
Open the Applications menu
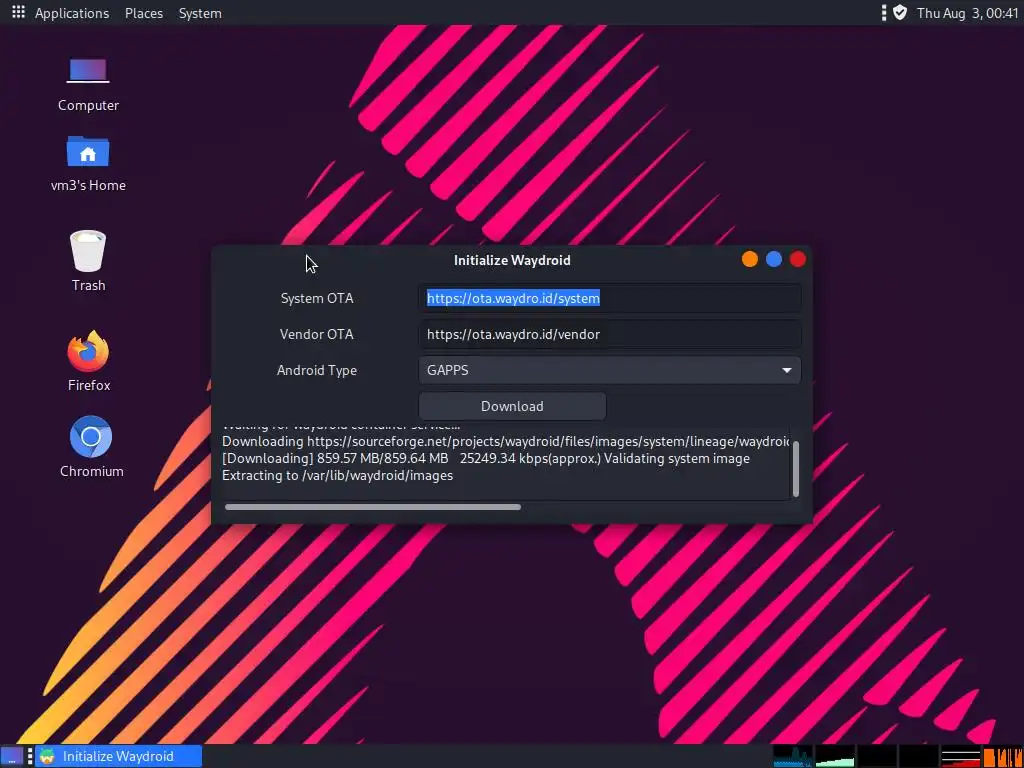pos(72,13)
